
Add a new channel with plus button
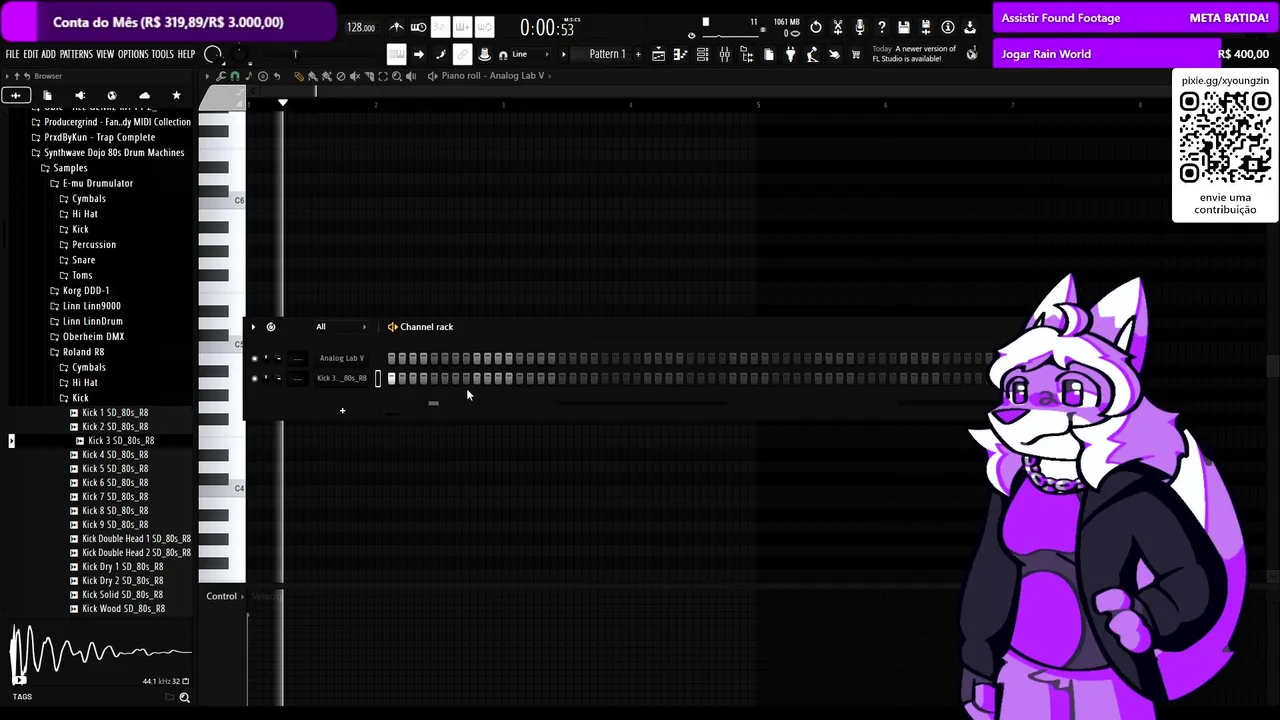(x=342, y=411)
